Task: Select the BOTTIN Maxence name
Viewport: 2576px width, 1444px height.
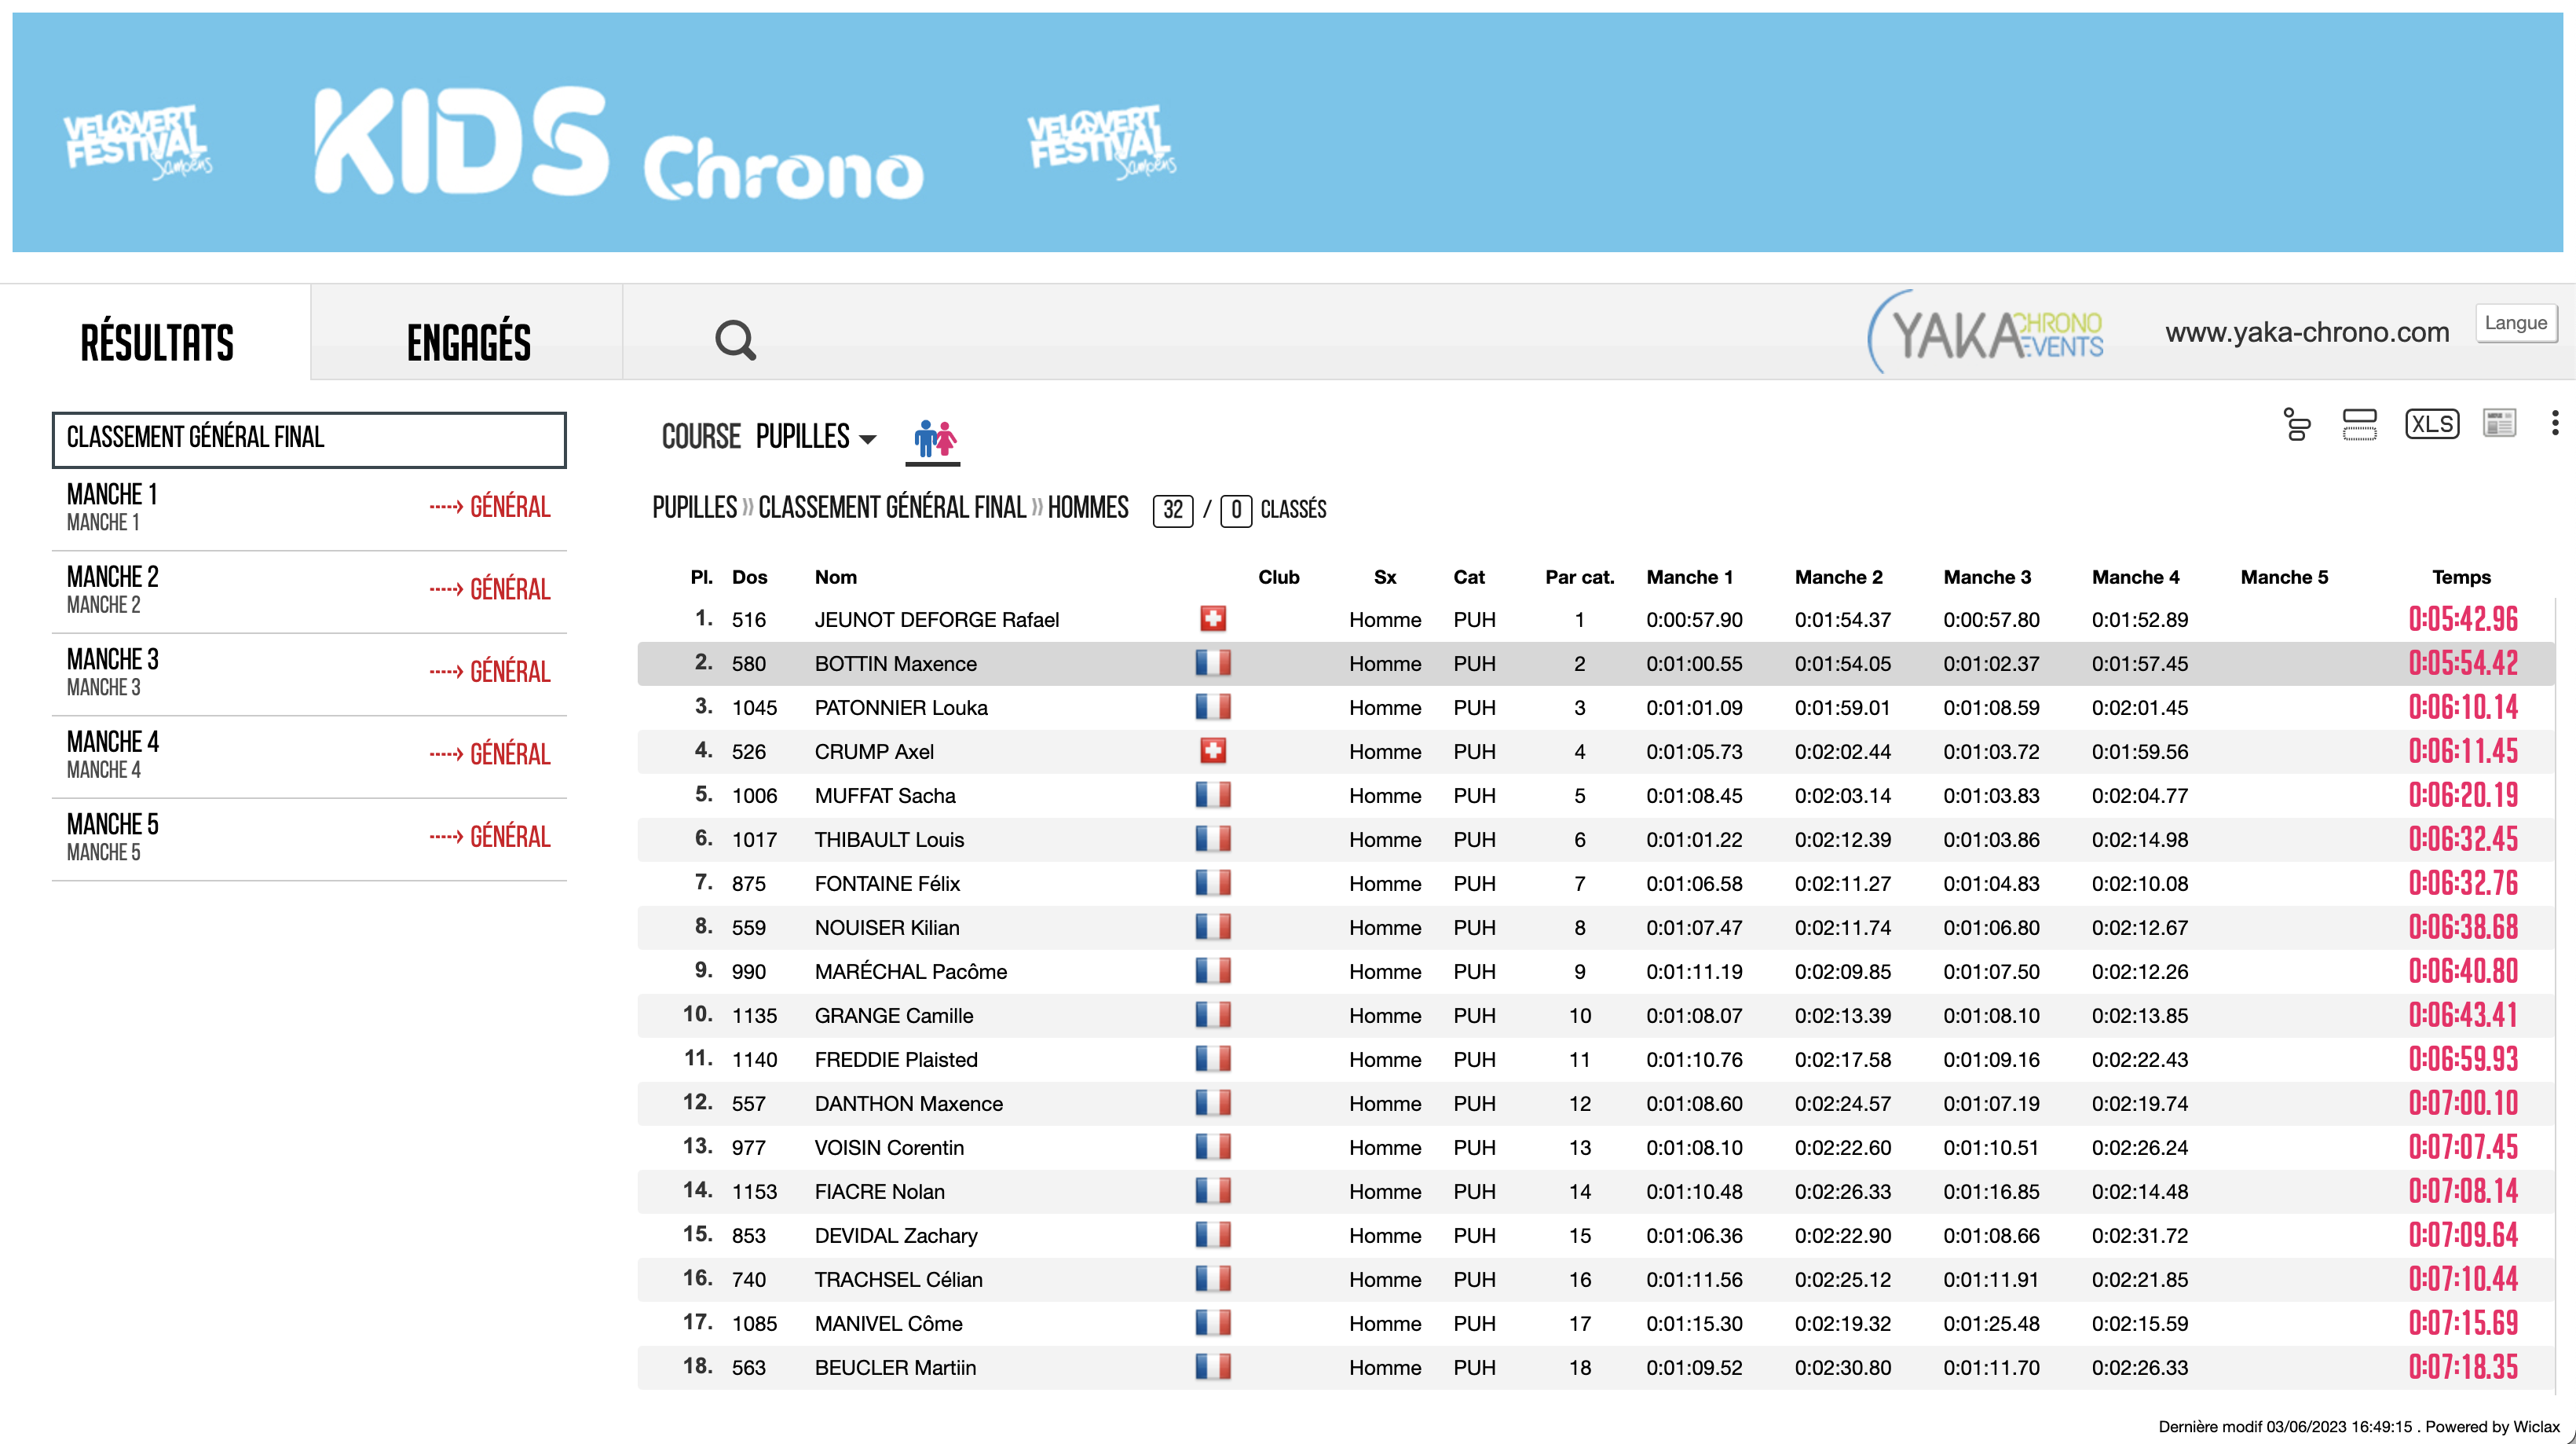Action: pos(895,664)
